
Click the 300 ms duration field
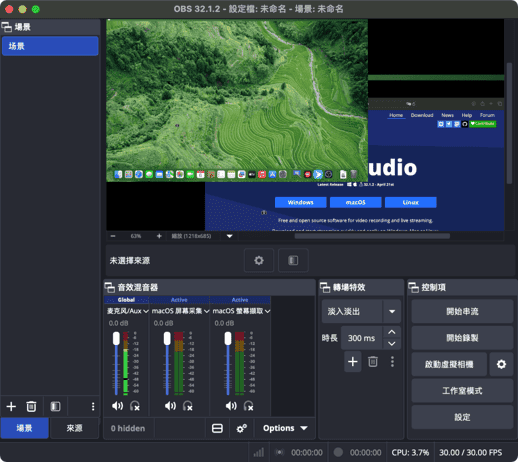[362, 338]
